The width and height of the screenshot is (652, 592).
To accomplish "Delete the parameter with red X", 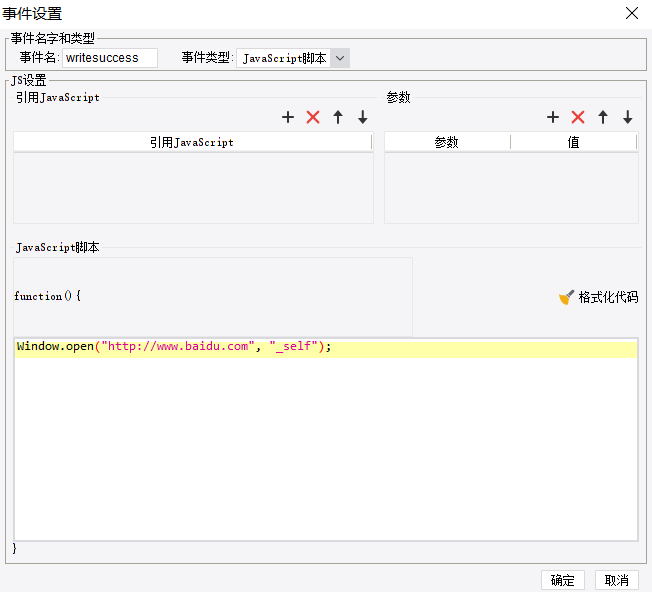I will pos(578,117).
